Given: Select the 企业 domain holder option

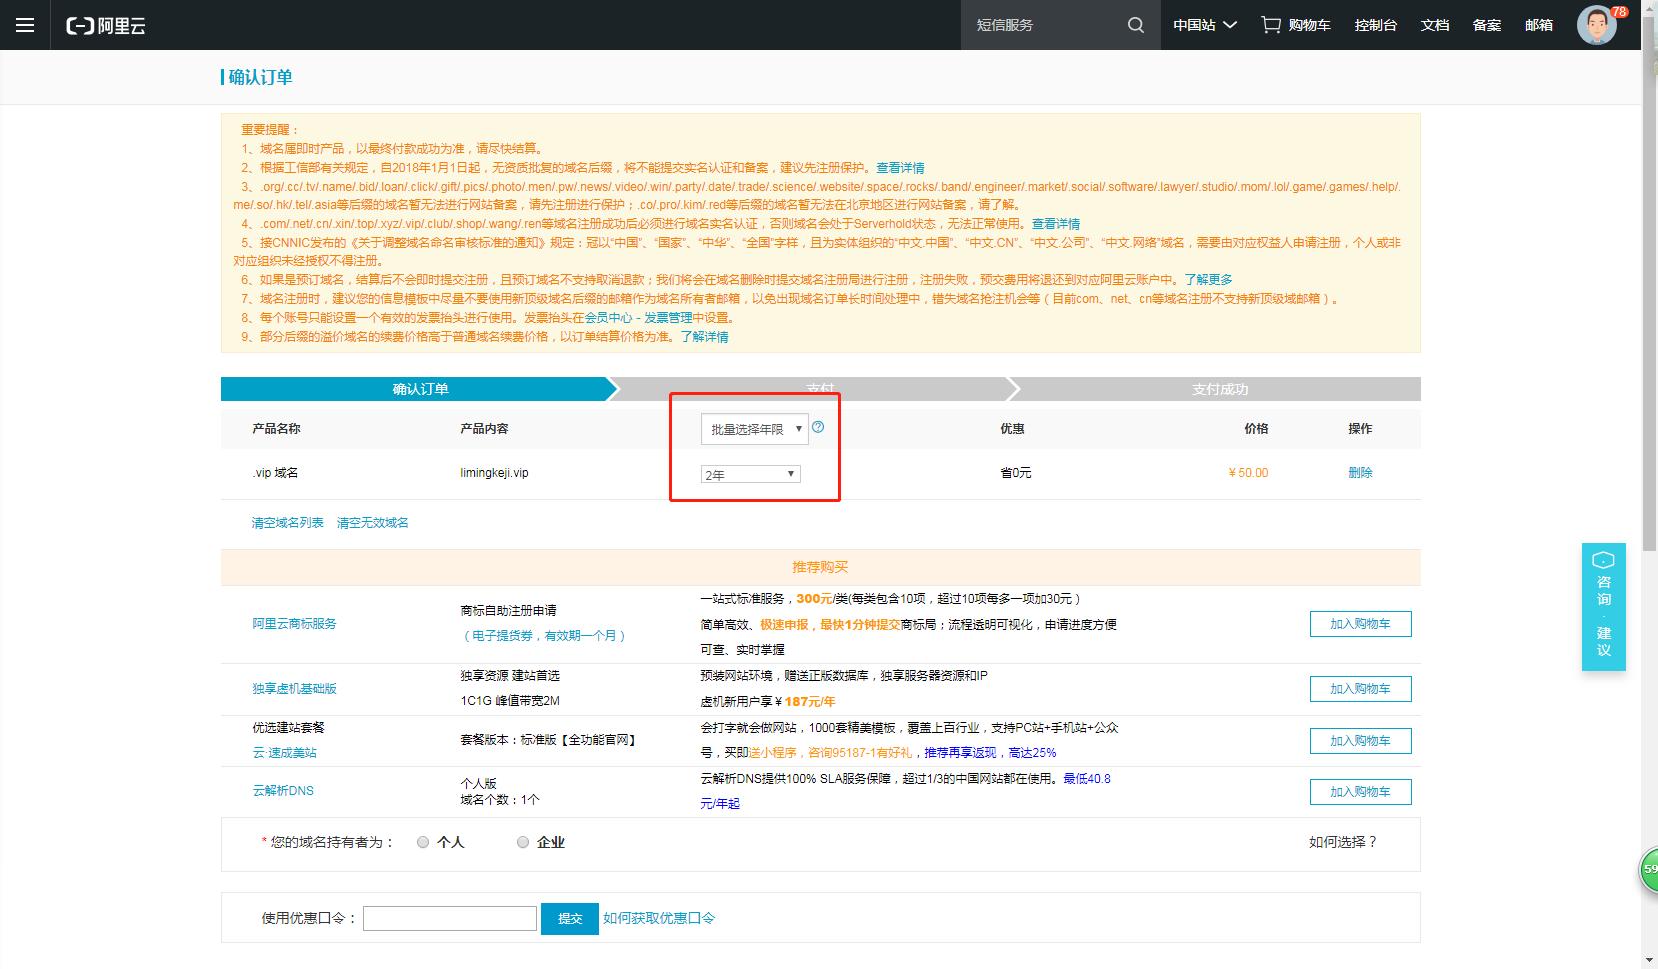Looking at the screenshot, I should (x=523, y=842).
